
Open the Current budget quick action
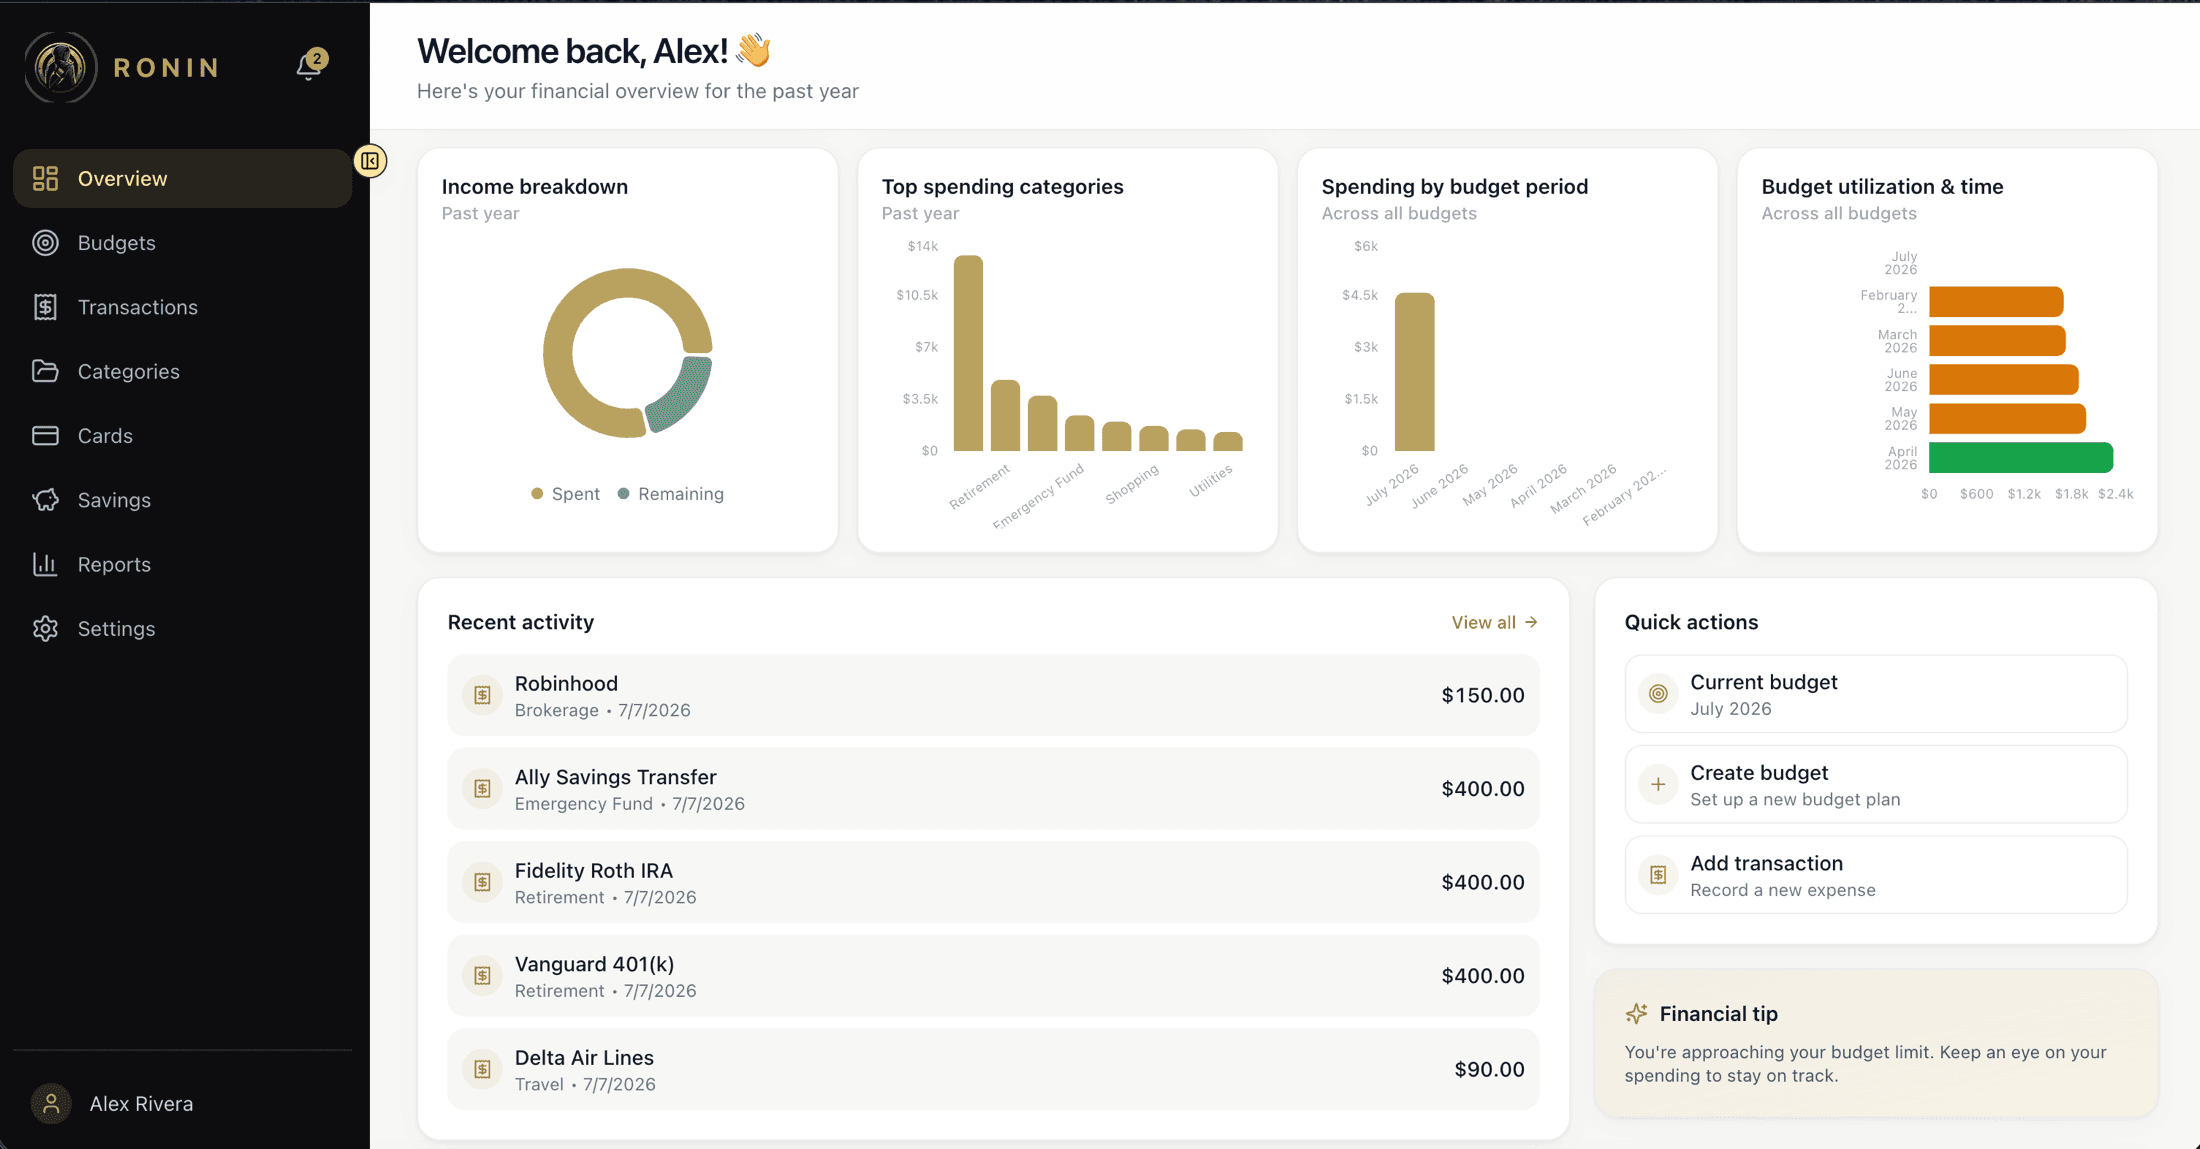(x=1876, y=694)
